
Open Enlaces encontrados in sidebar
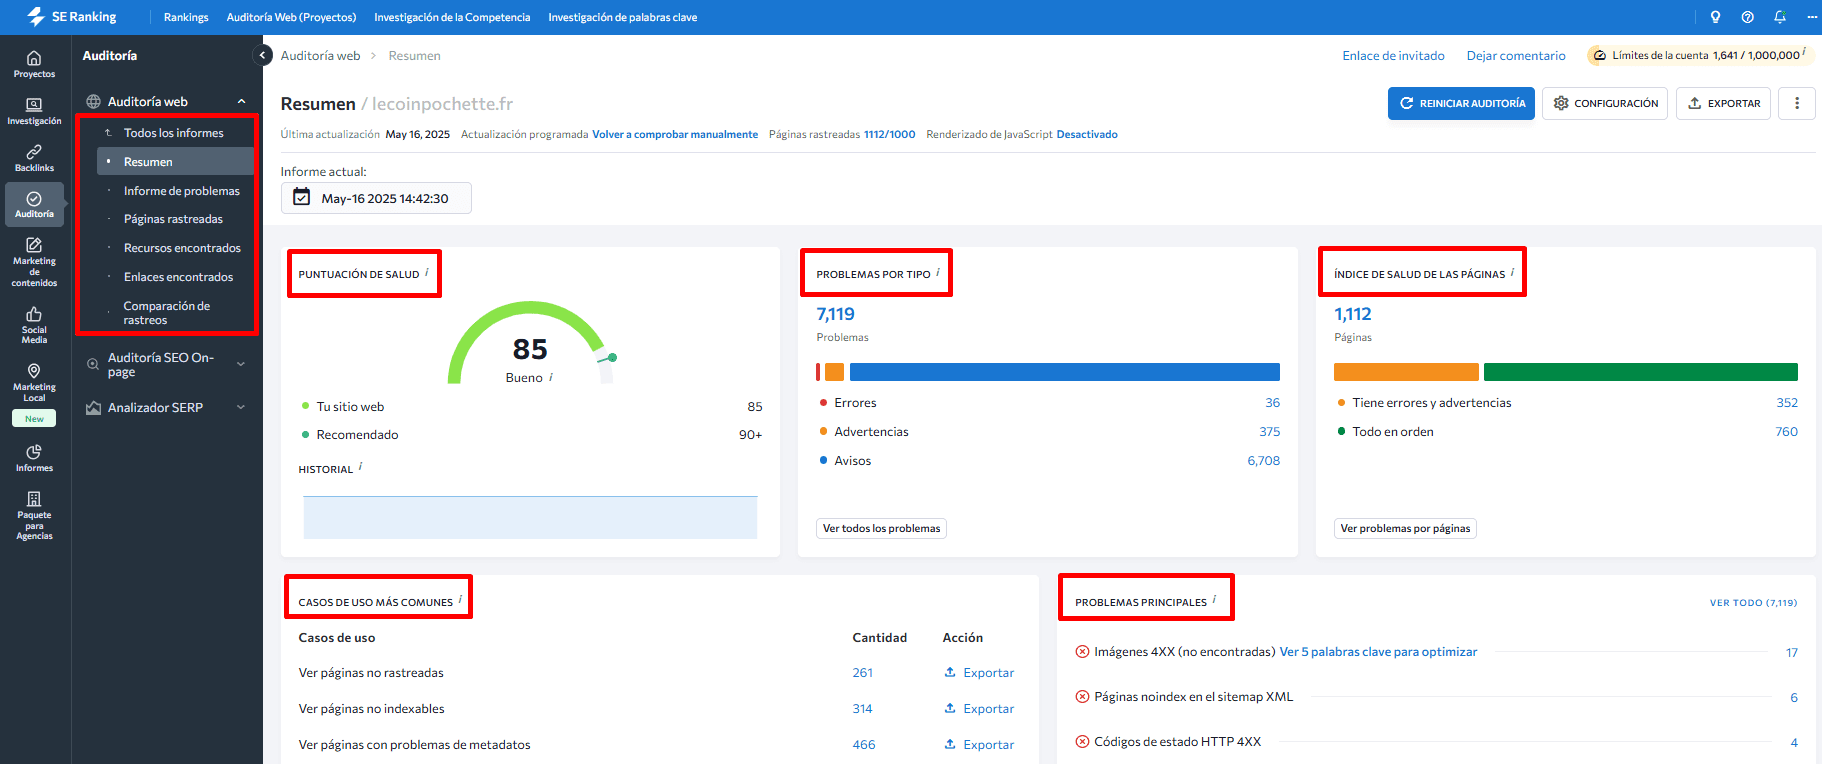(x=179, y=277)
